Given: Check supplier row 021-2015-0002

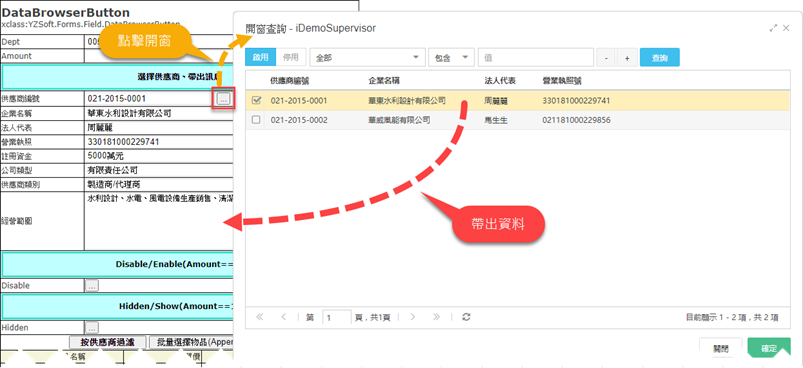Looking at the screenshot, I should tap(256, 120).
